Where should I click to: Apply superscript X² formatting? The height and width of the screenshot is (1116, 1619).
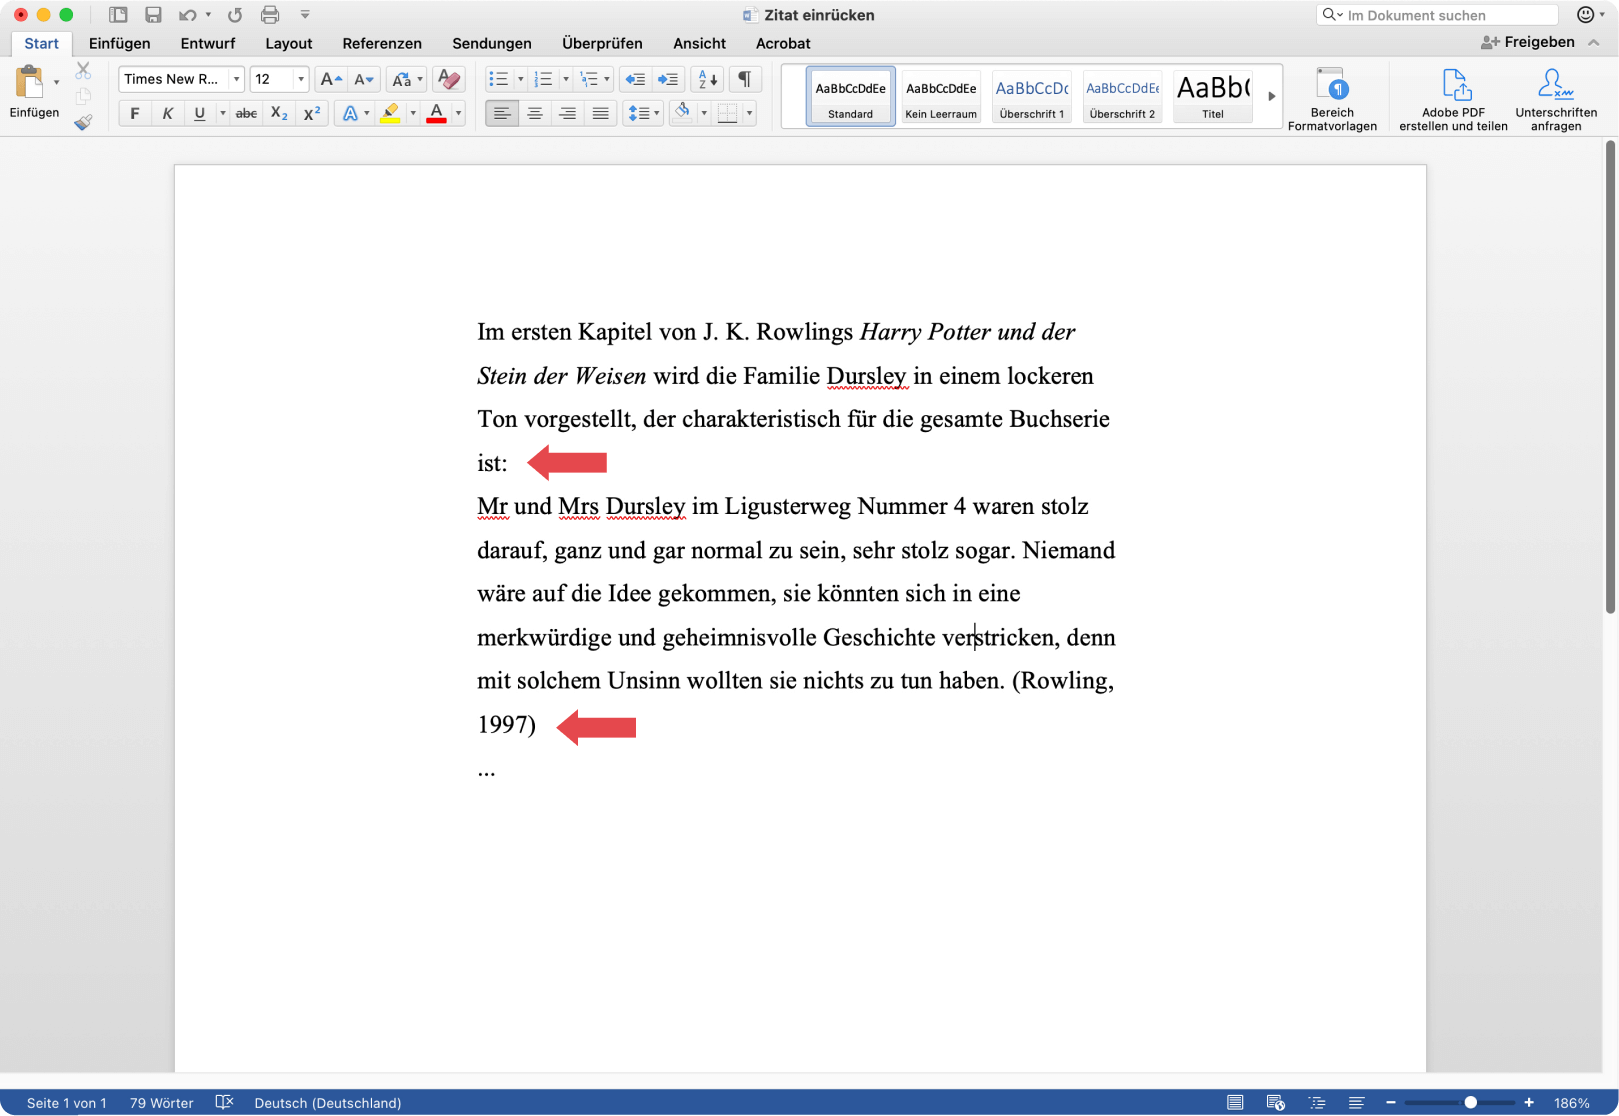pyautogui.click(x=312, y=113)
